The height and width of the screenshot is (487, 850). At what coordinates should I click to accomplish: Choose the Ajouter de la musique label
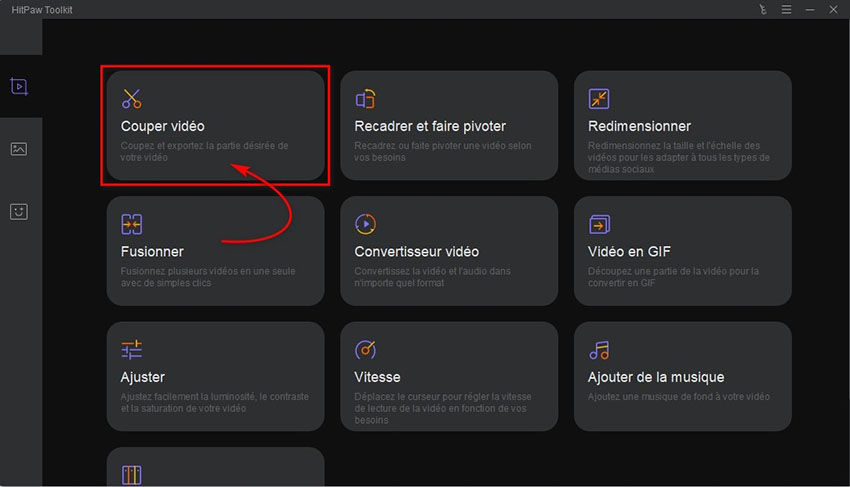click(656, 377)
